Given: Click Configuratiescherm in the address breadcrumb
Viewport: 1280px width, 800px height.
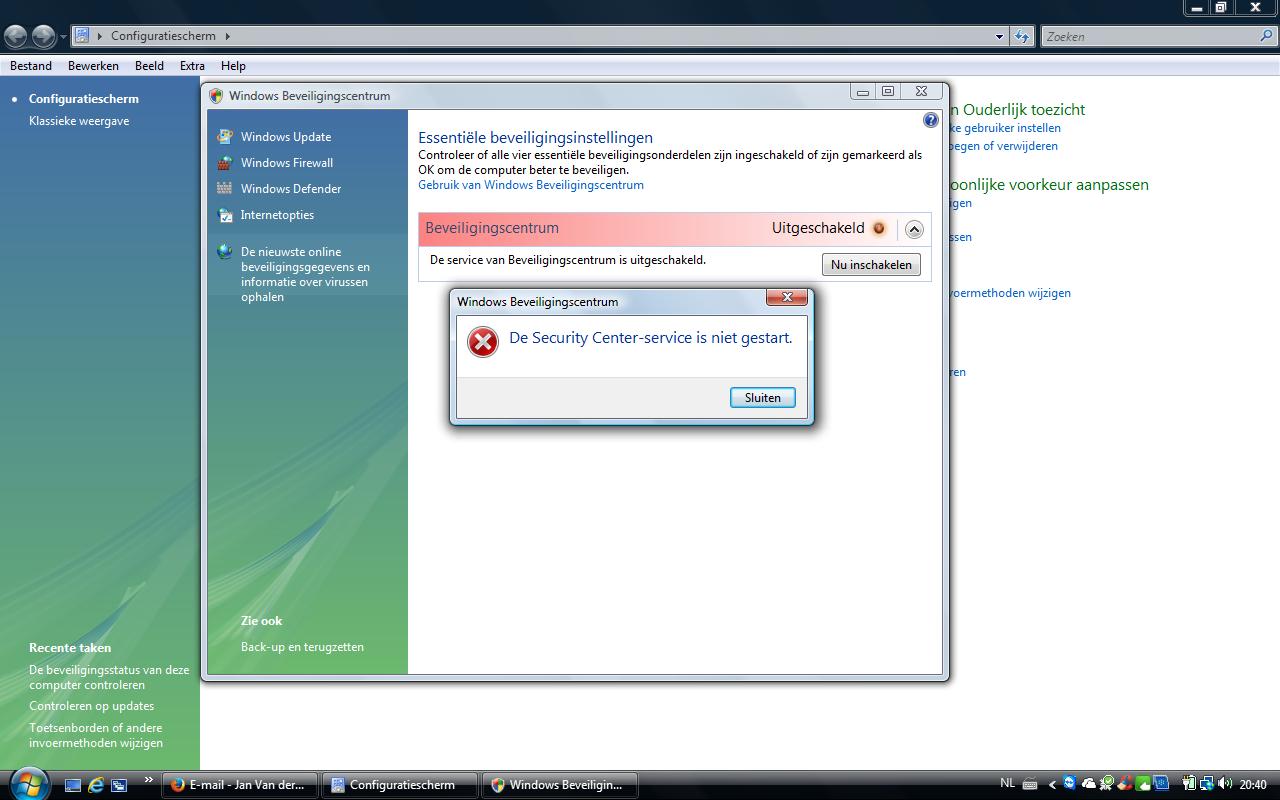Looking at the screenshot, I should pyautogui.click(x=163, y=36).
